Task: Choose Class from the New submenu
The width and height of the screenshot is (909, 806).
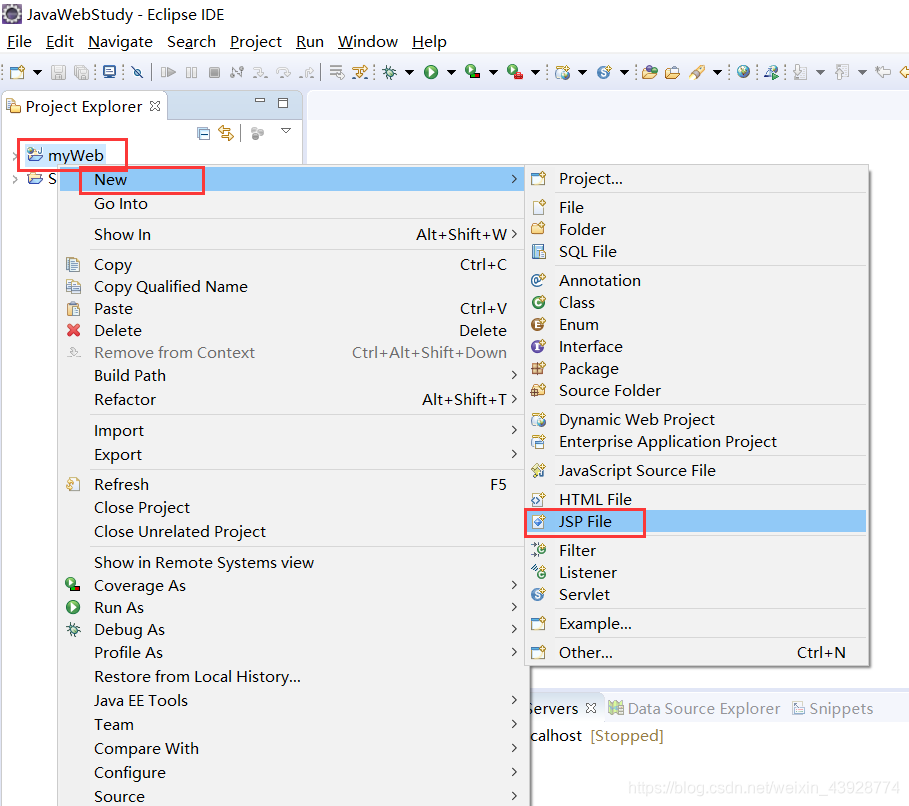Action: (696, 302)
